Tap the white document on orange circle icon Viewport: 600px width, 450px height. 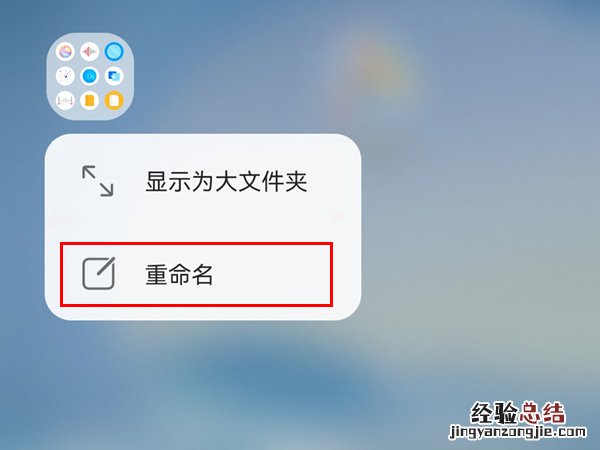click(114, 101)
